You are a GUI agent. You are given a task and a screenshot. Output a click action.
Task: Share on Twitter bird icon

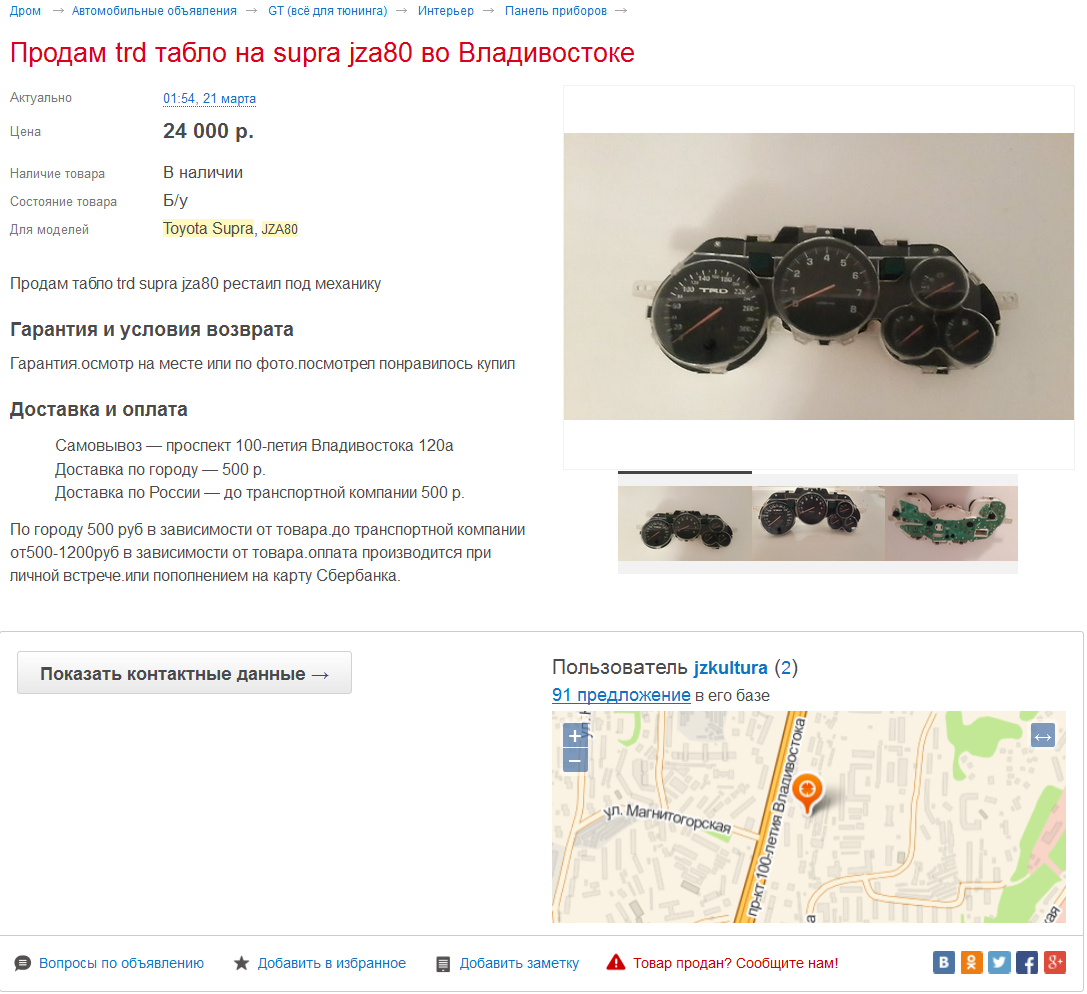coord(999,962)
